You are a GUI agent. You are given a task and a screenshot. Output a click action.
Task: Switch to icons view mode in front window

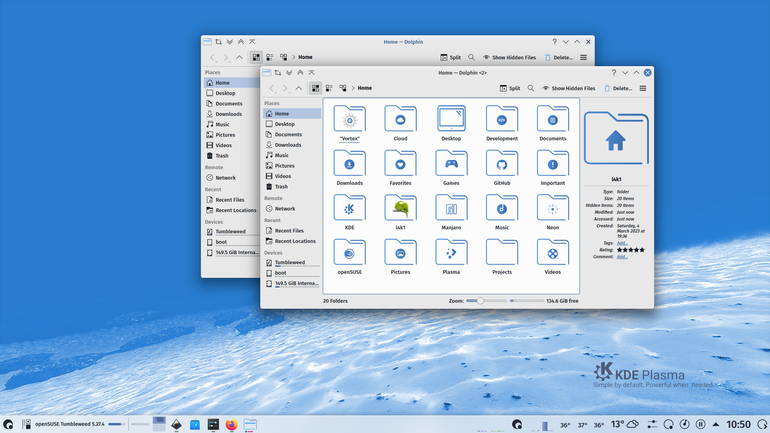(315, 88)
